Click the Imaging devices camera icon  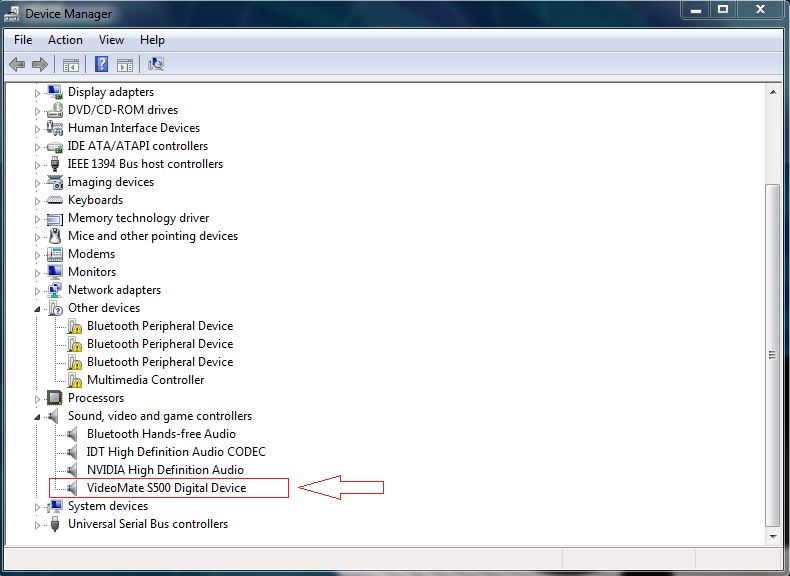click(54, 182)
